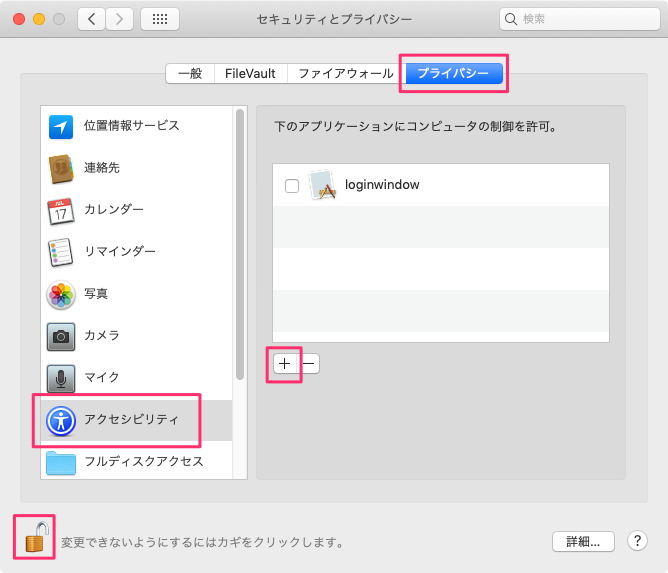Click the 検索 search field
Viewport: 668px width, 573px height.
coord(579,19)
